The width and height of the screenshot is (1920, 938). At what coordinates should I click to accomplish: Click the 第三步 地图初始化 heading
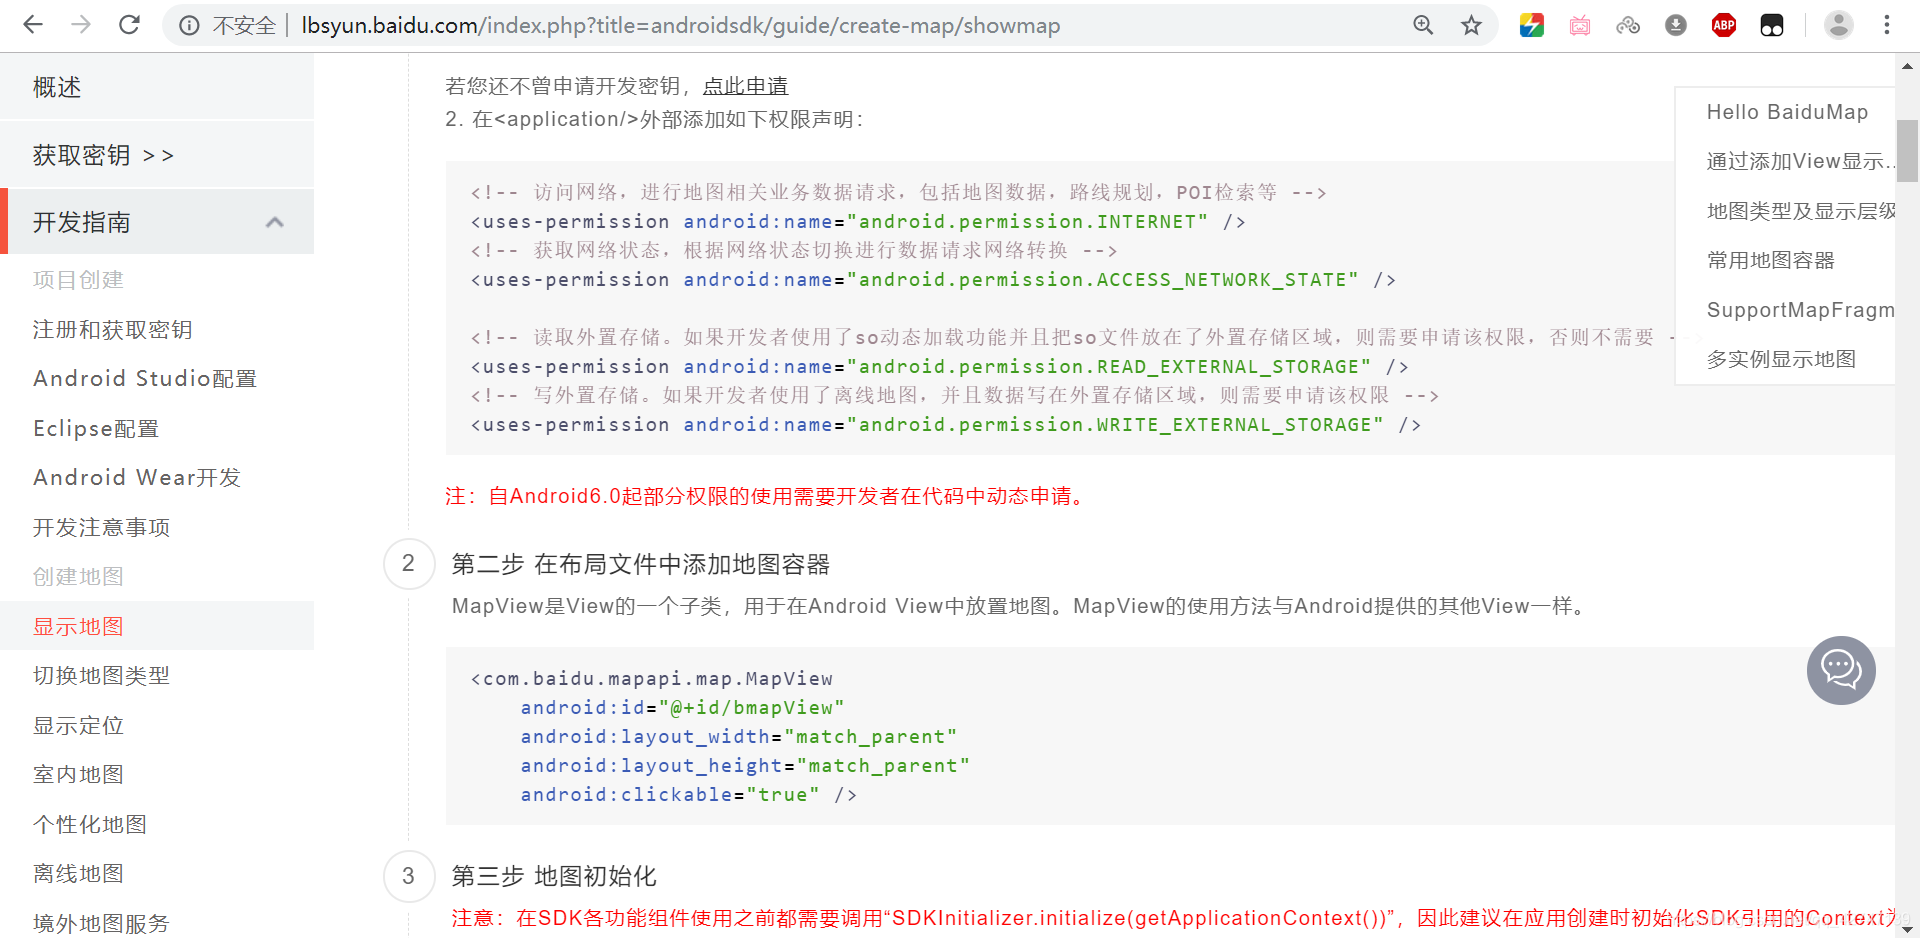554,877
